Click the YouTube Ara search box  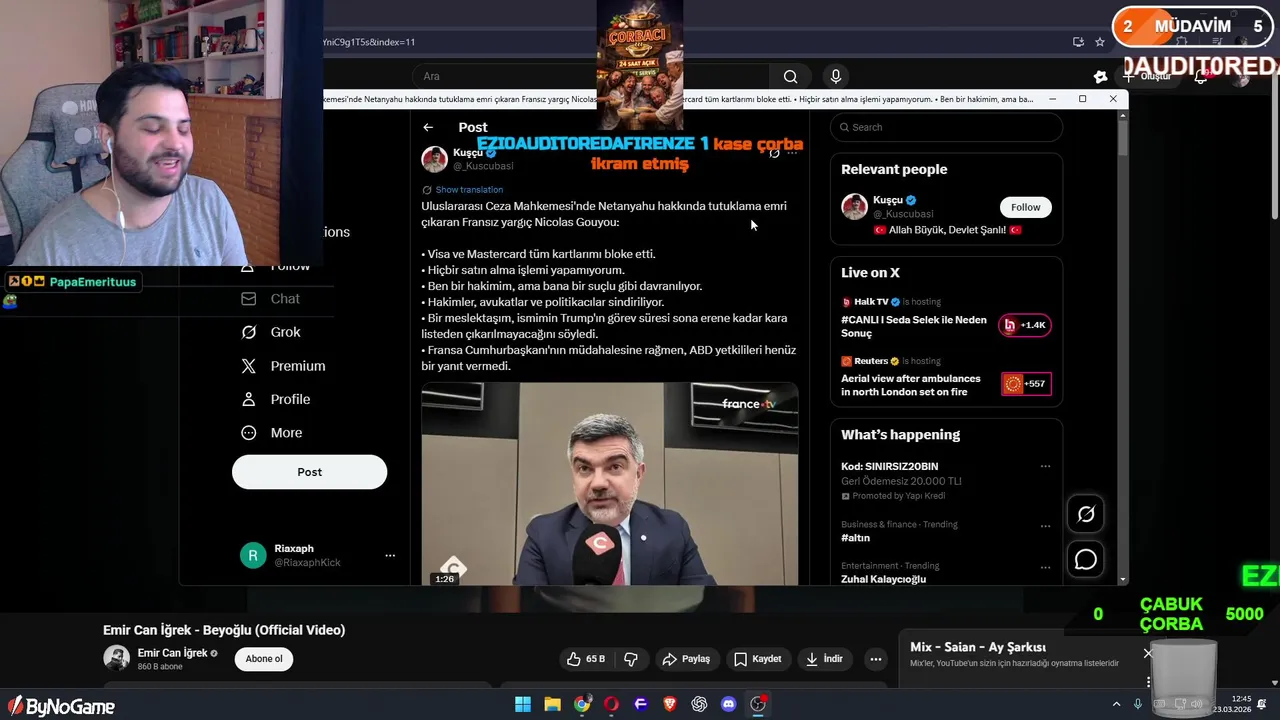tap(591, 76)
